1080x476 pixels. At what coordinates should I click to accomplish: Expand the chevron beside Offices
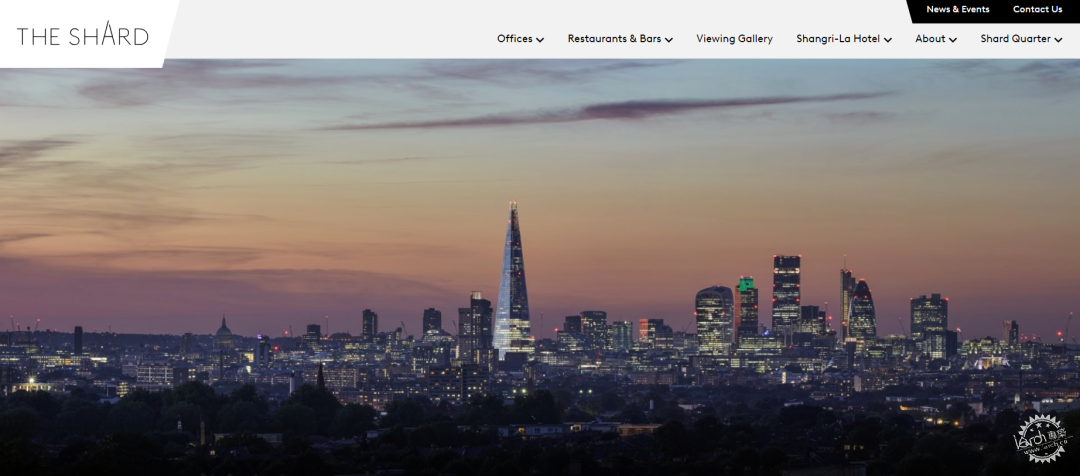click(x=540, y=40)
